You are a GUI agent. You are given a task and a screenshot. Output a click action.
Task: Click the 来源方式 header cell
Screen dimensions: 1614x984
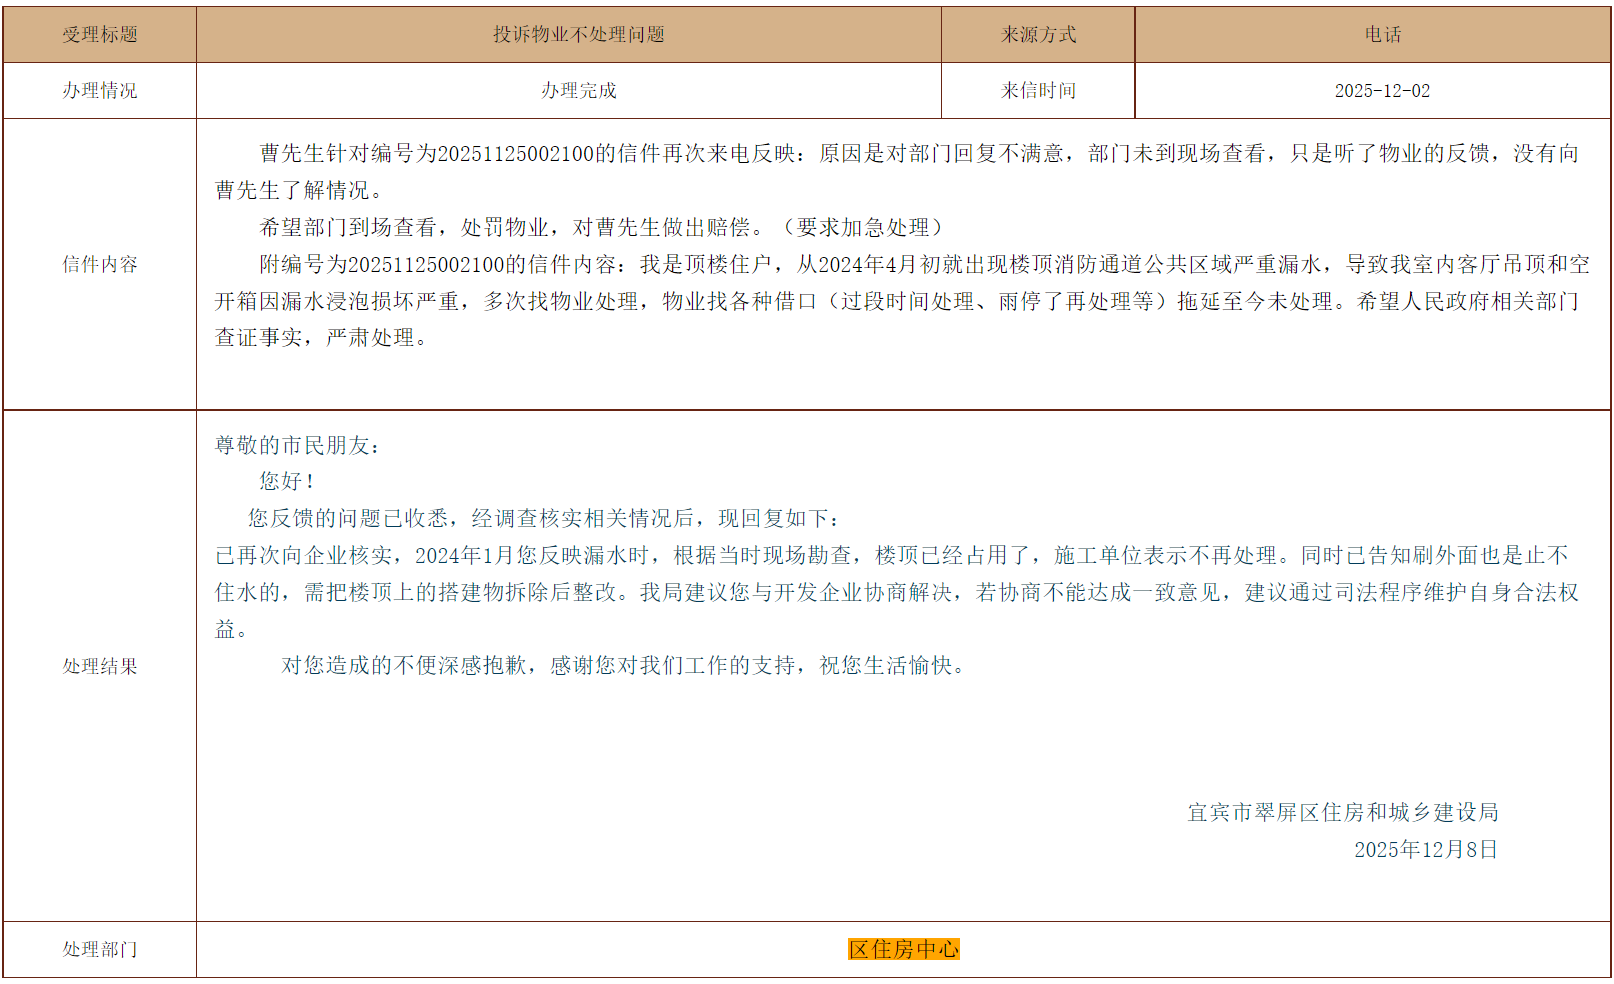pyautogui.click(x=1038, y=35)
